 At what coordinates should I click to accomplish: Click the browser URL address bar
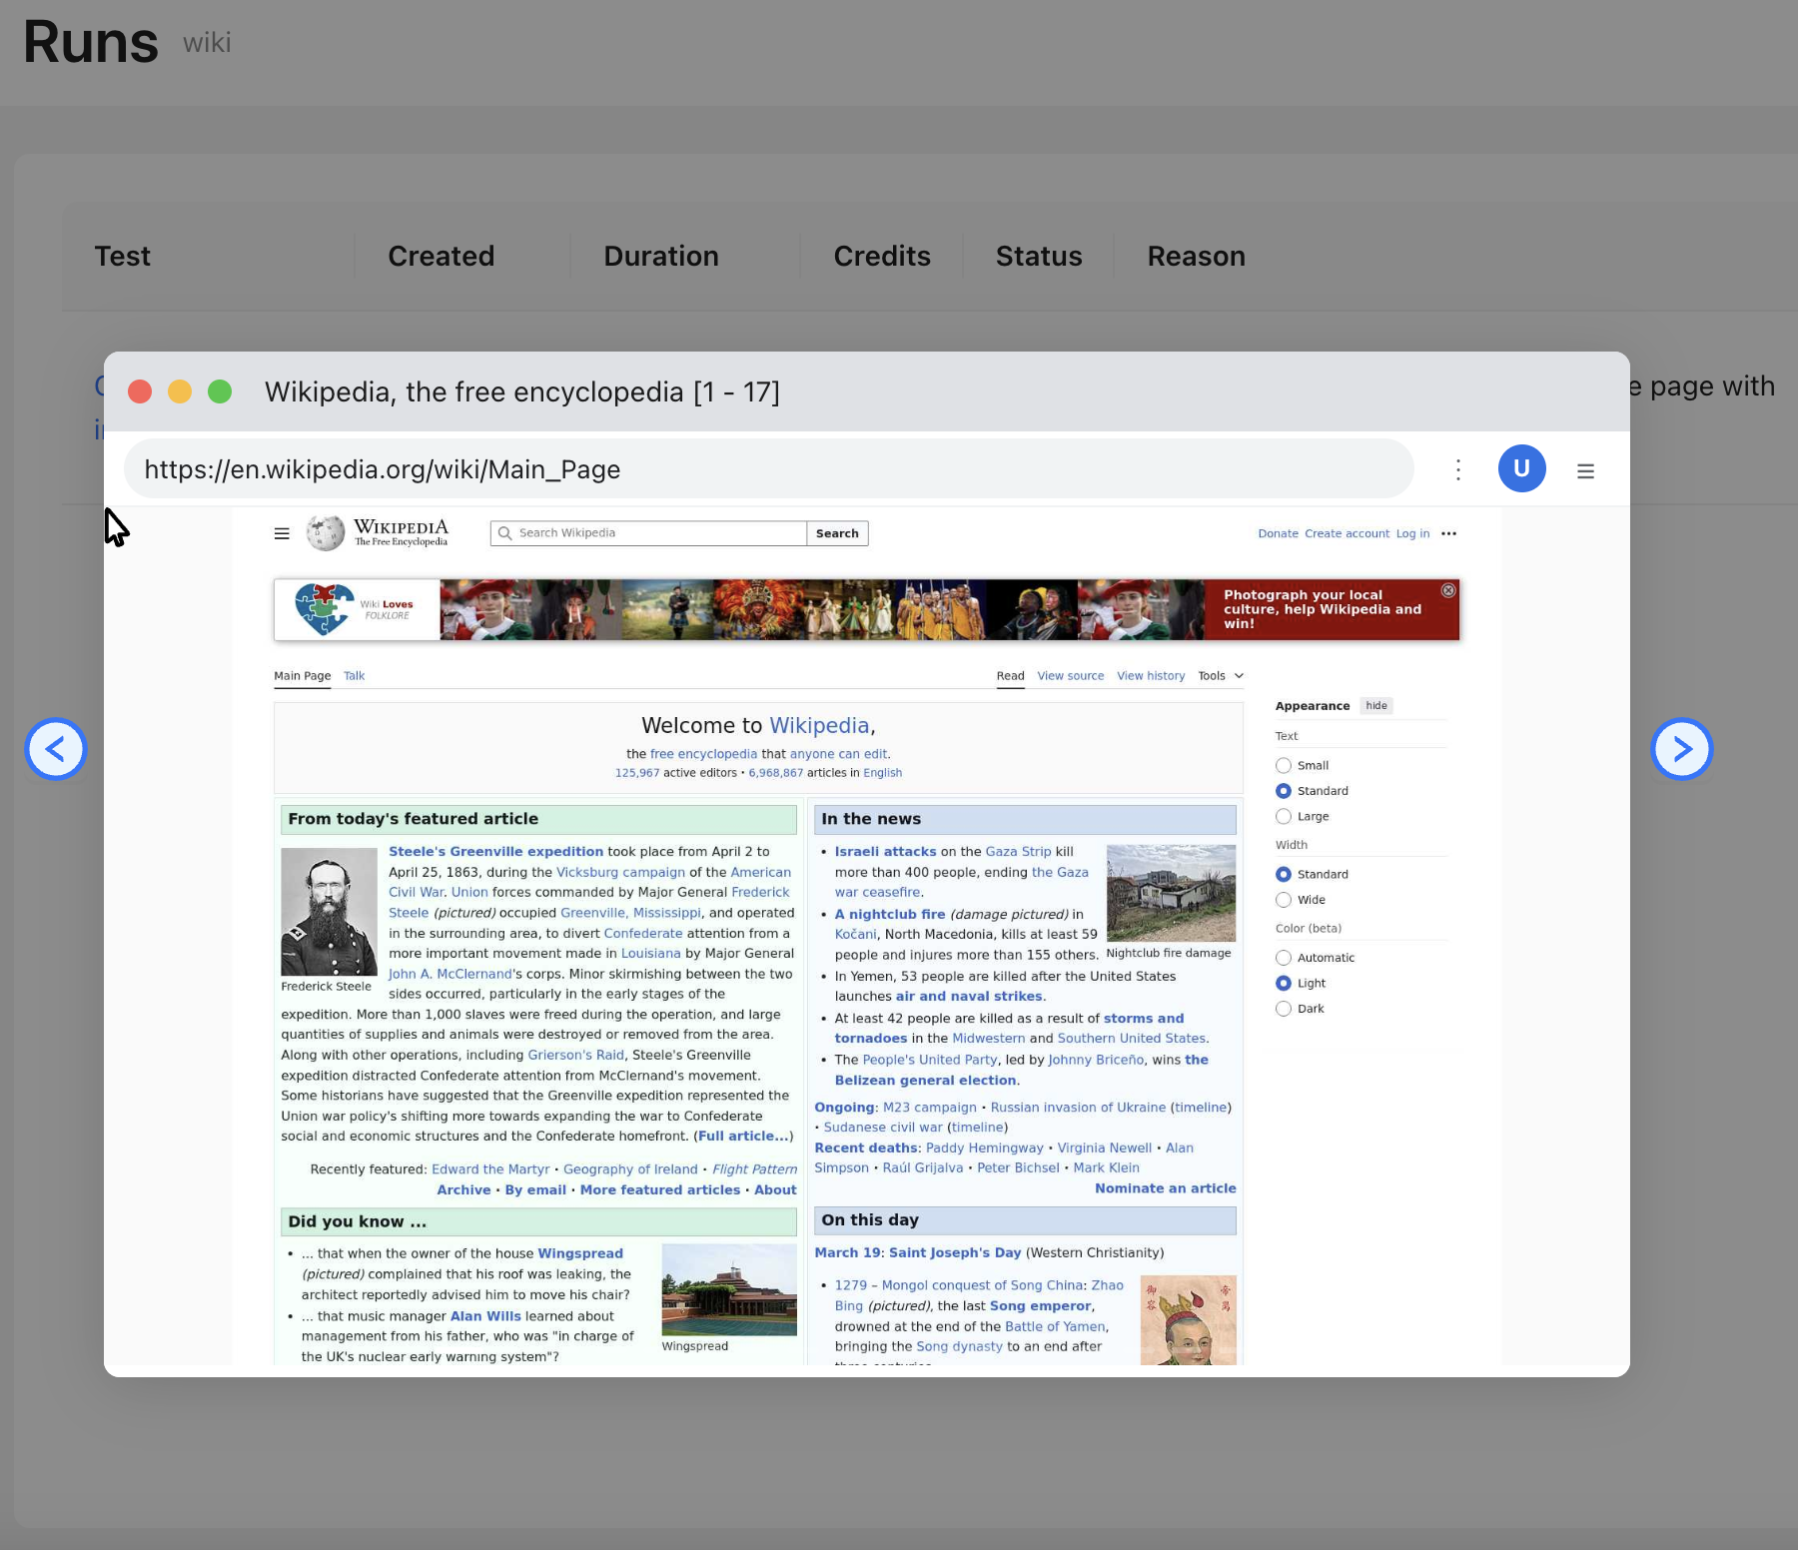(768, 469)
